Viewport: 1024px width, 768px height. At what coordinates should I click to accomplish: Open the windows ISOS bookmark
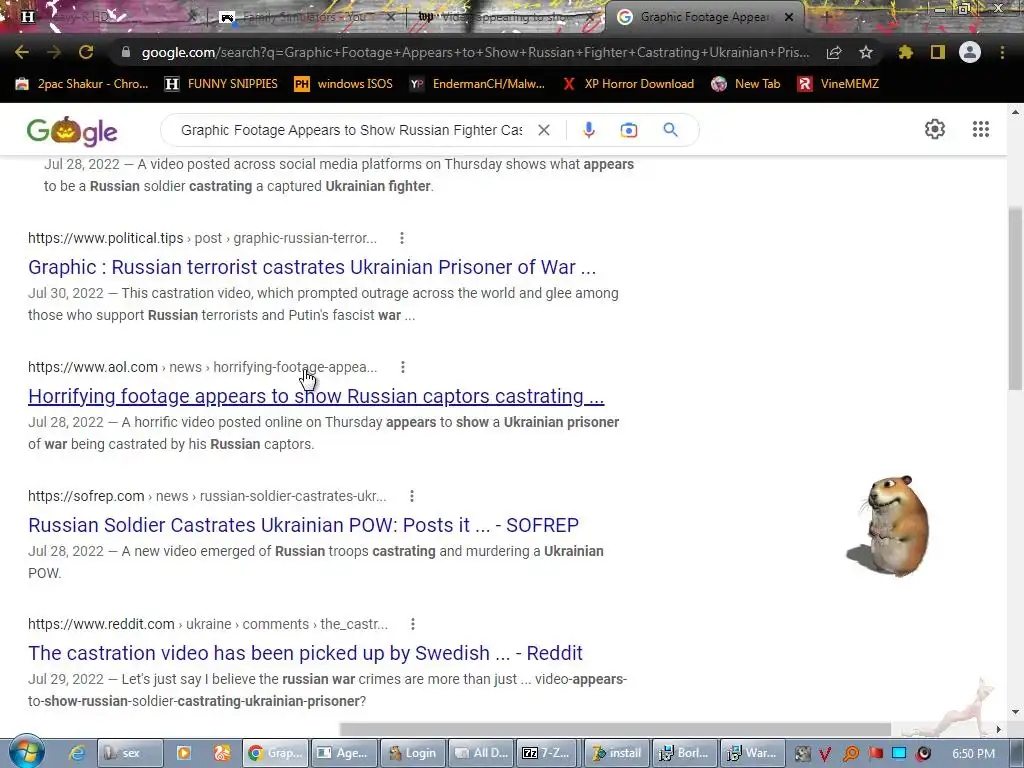click(344, 84)
